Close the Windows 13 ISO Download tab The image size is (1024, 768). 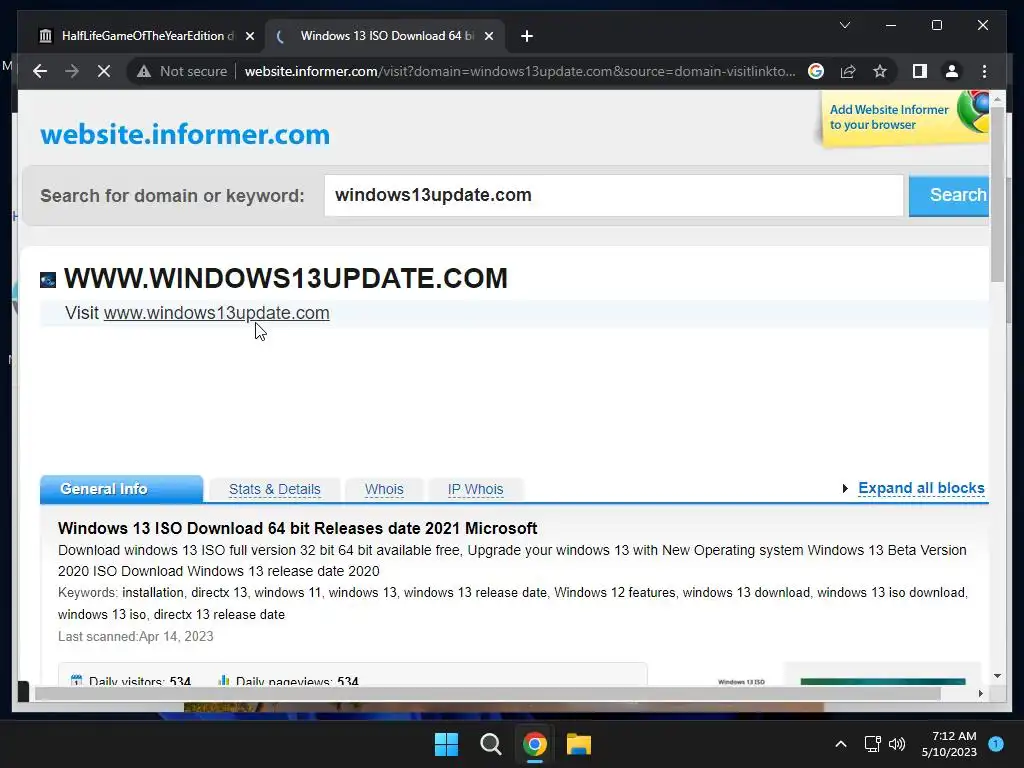point(488,37)
